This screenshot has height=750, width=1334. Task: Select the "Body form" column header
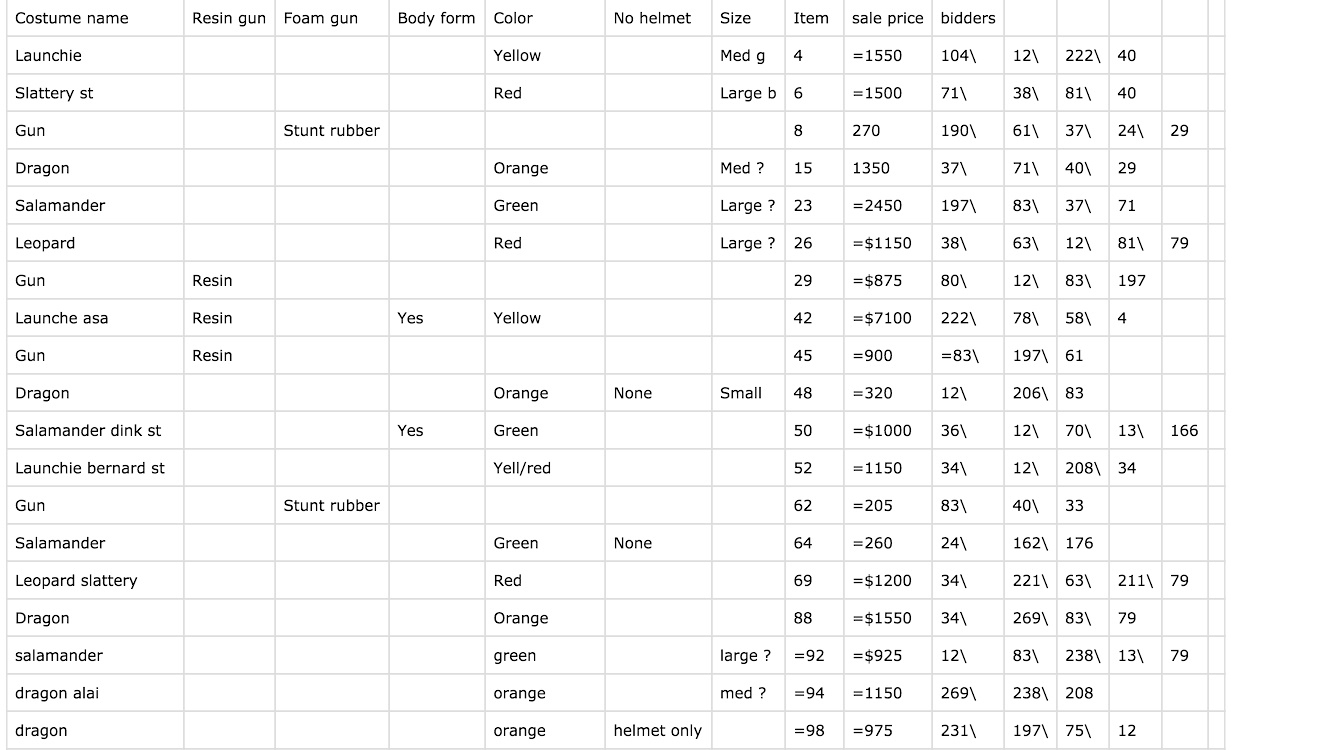(x=436, y=18)
